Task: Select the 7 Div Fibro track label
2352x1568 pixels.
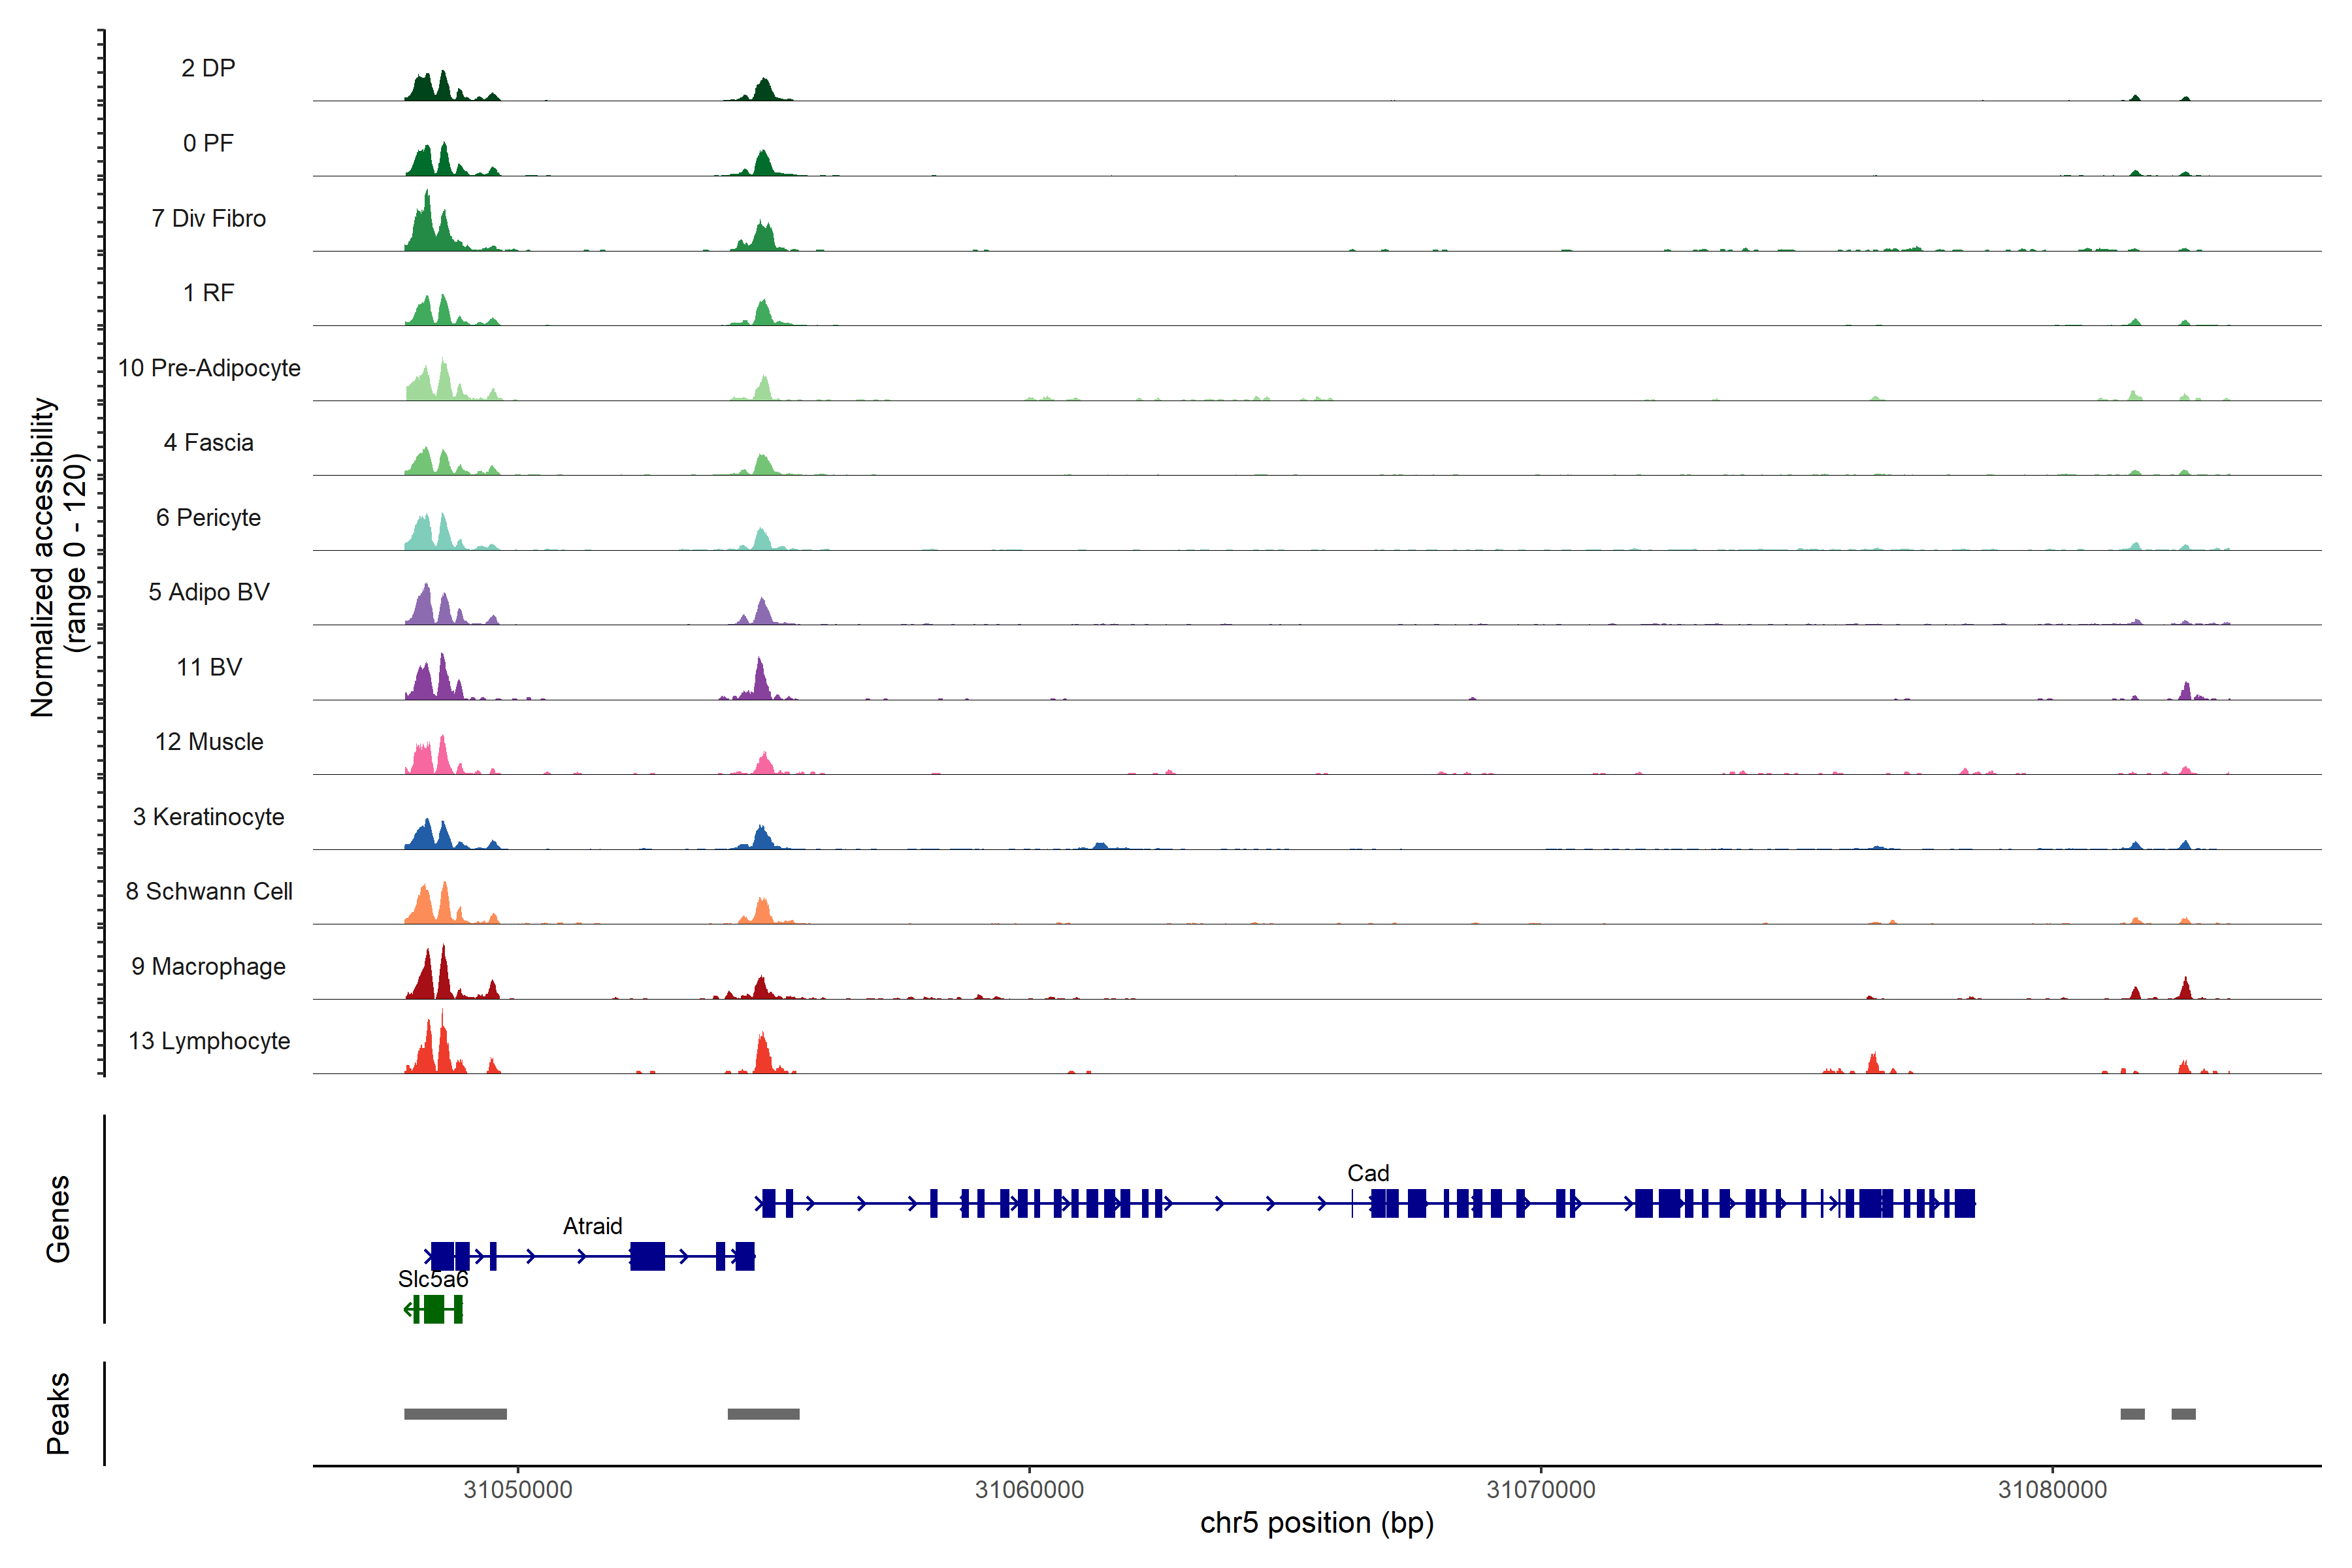Action: point(208,218)
